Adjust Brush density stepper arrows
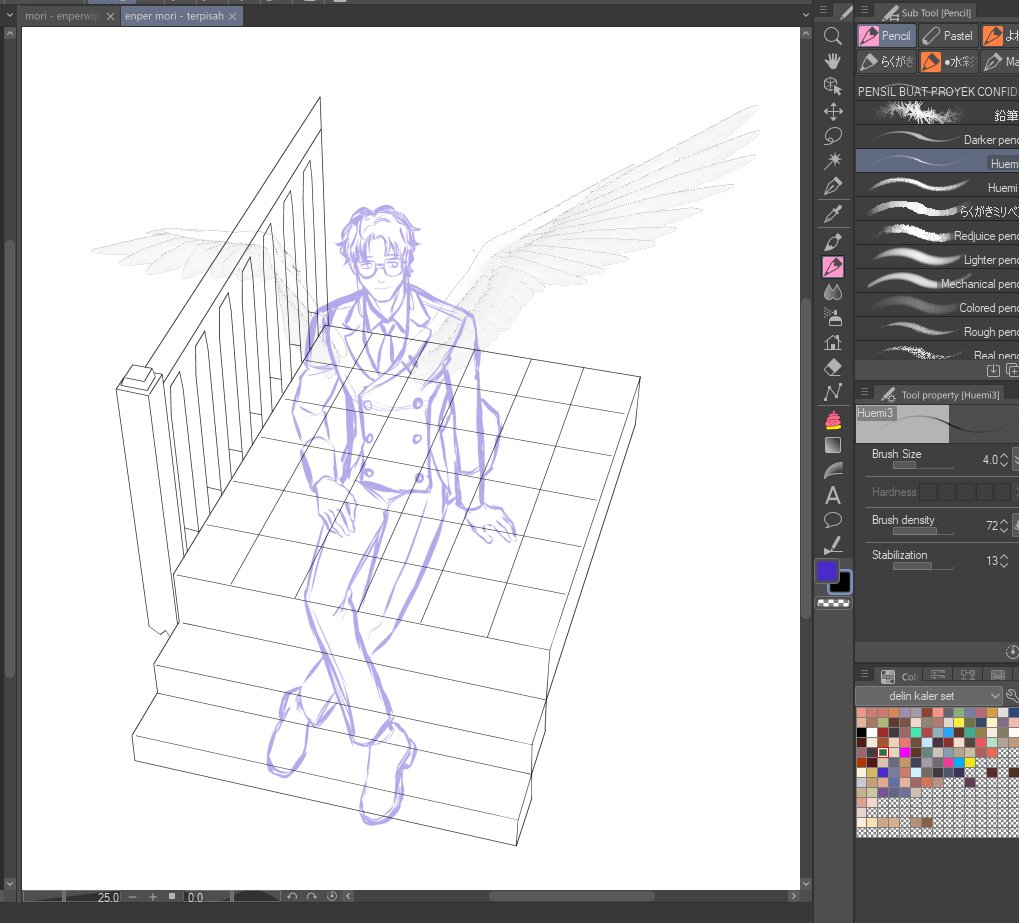1019x923 pixels. pos(1004,525)
